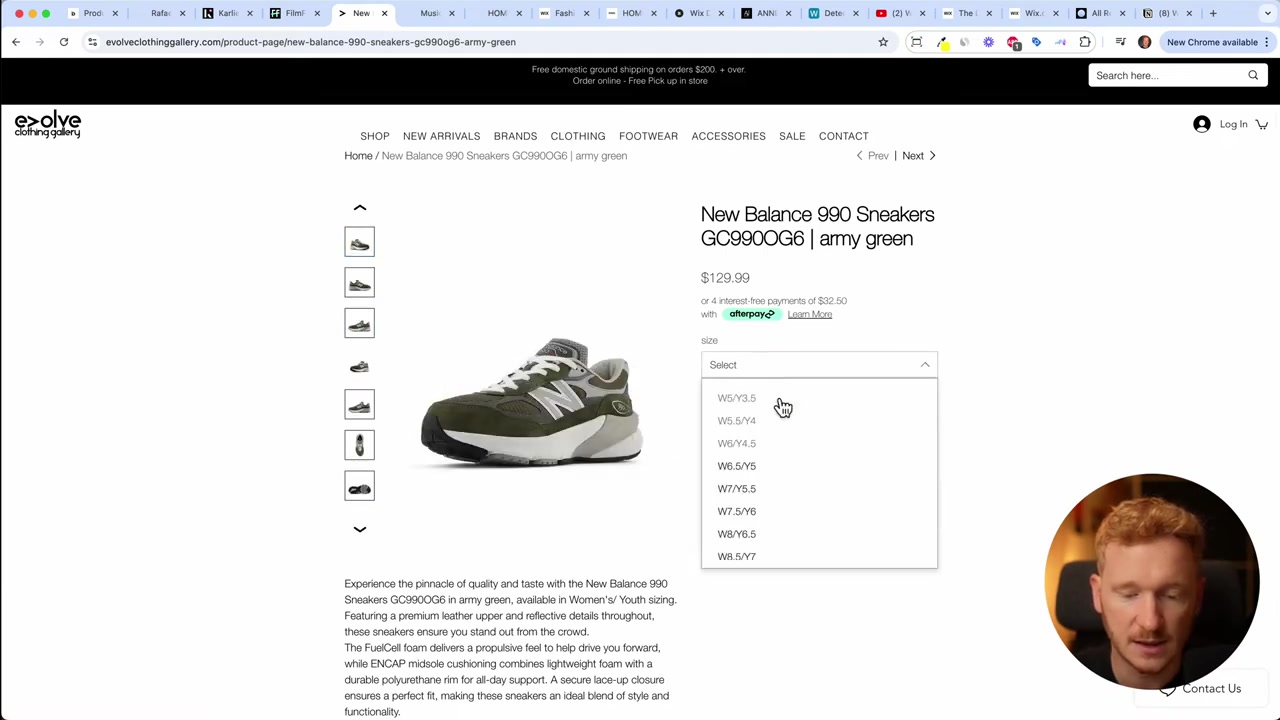
Task: Open the media controls icon
Action: coord(1121,42)
